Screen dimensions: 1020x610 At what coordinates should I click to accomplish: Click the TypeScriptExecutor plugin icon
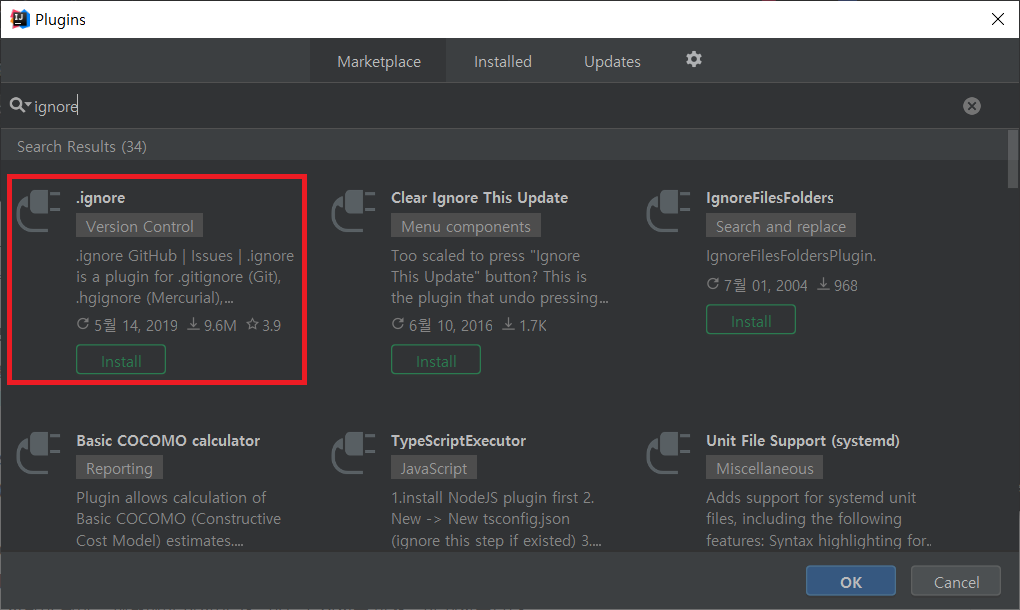tap(353, 453)
